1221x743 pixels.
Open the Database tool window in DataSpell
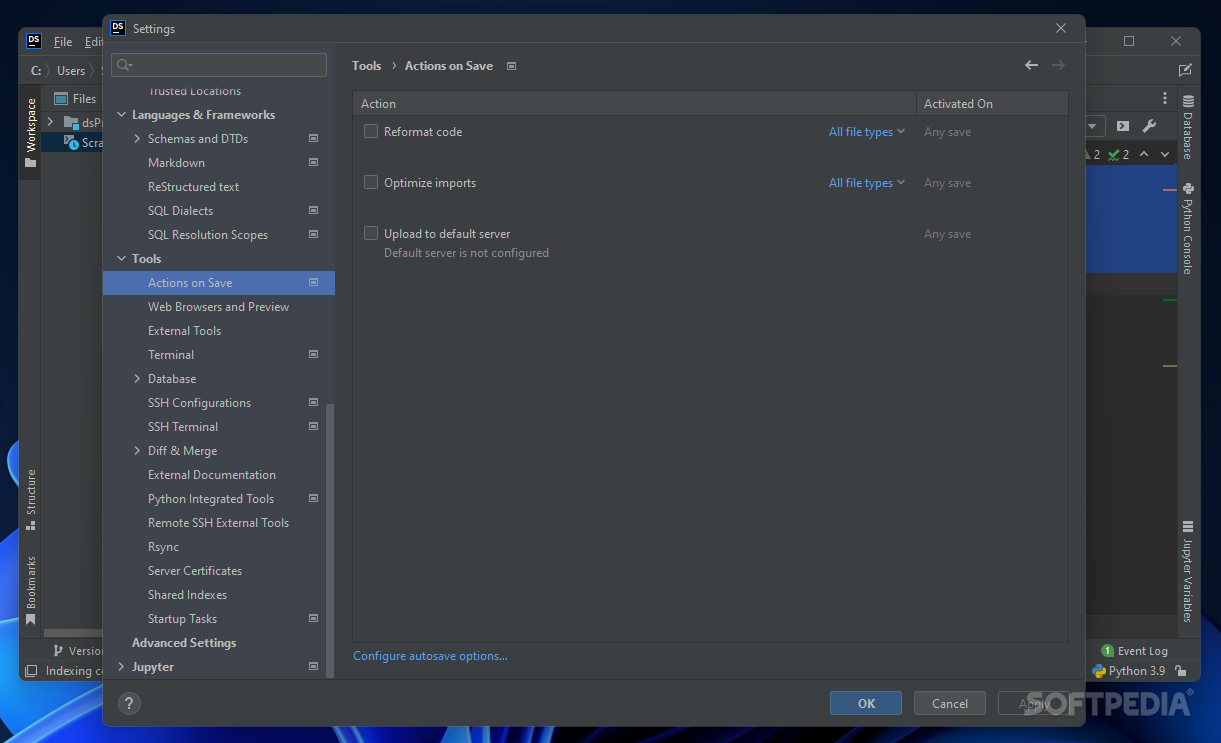[1188, 128]
